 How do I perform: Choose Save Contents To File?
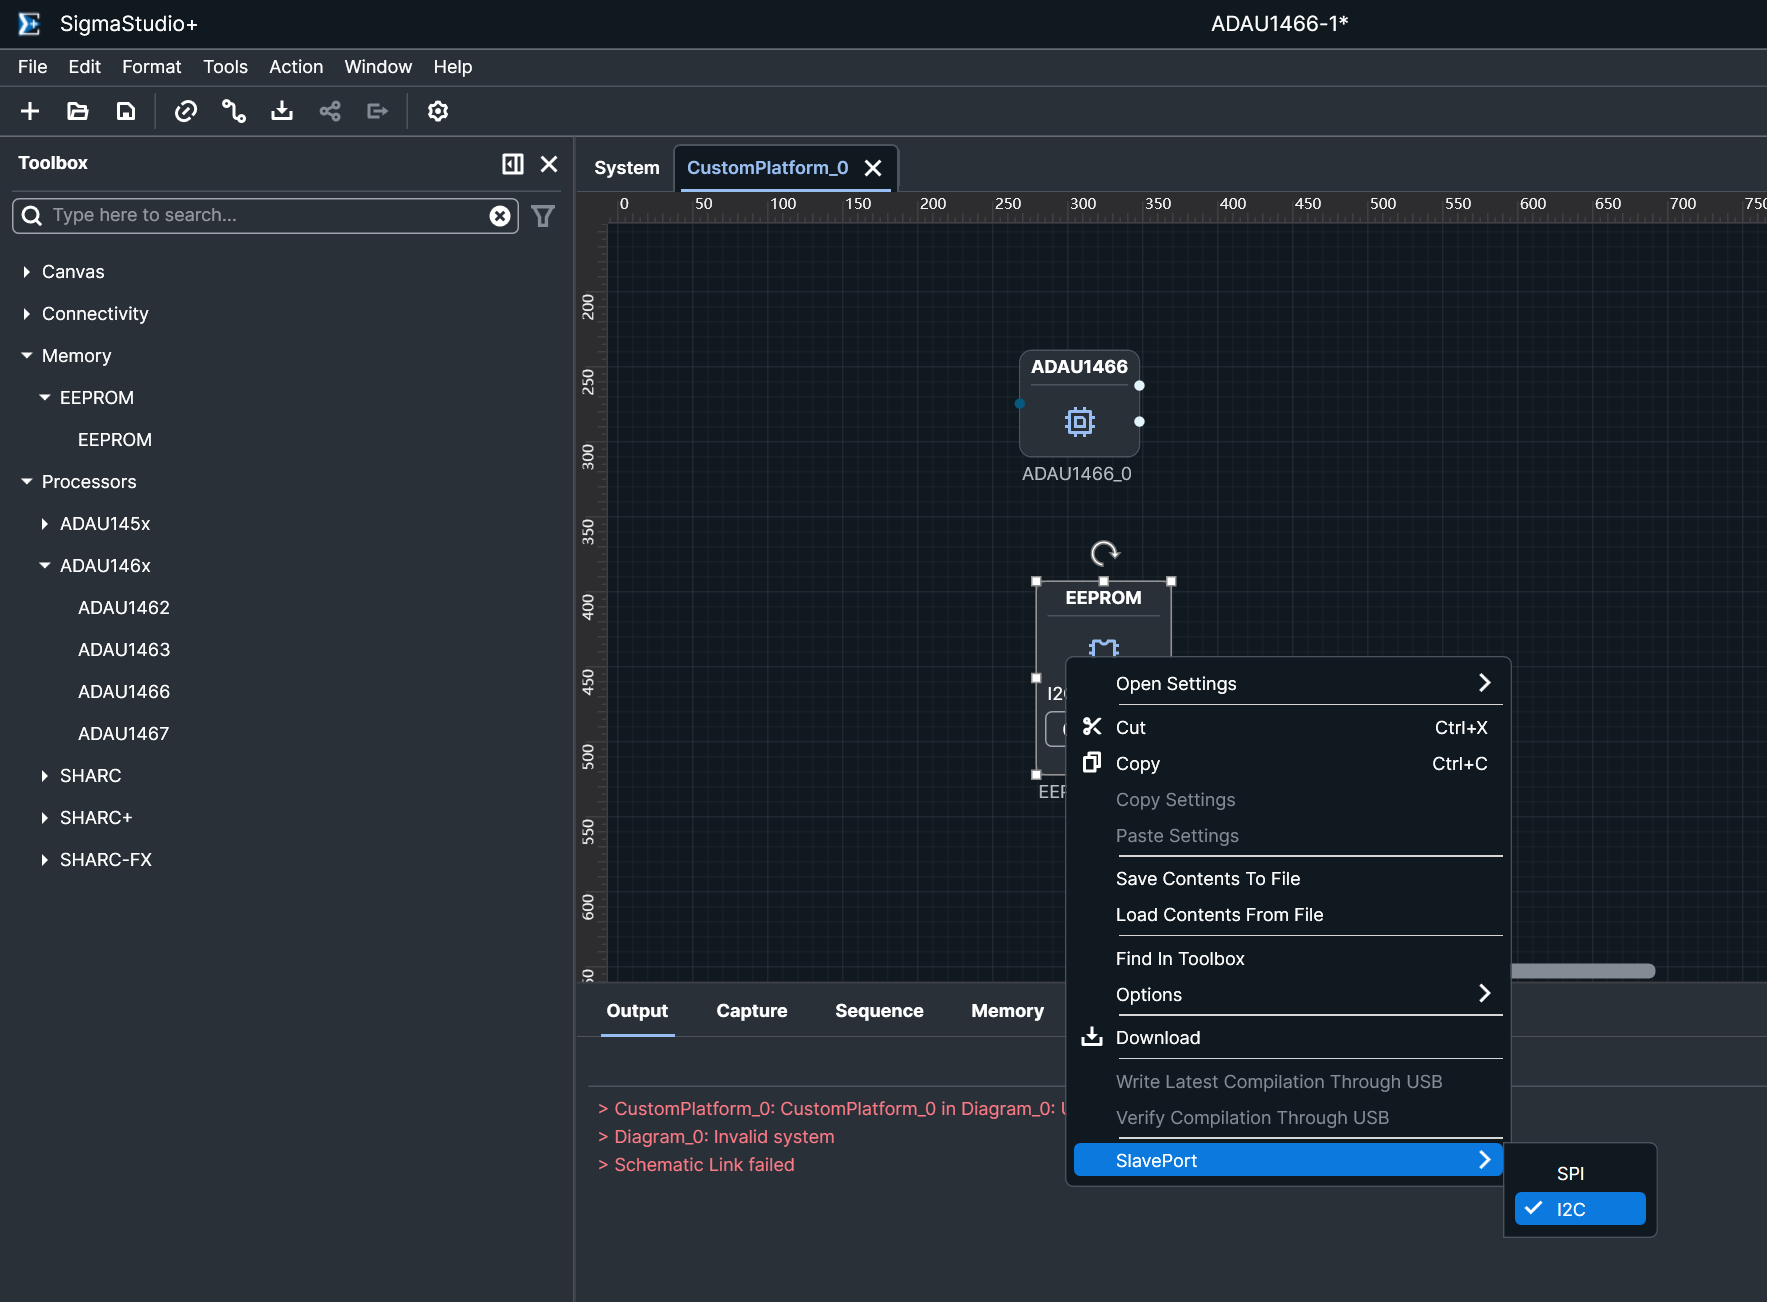(1288, 879)
